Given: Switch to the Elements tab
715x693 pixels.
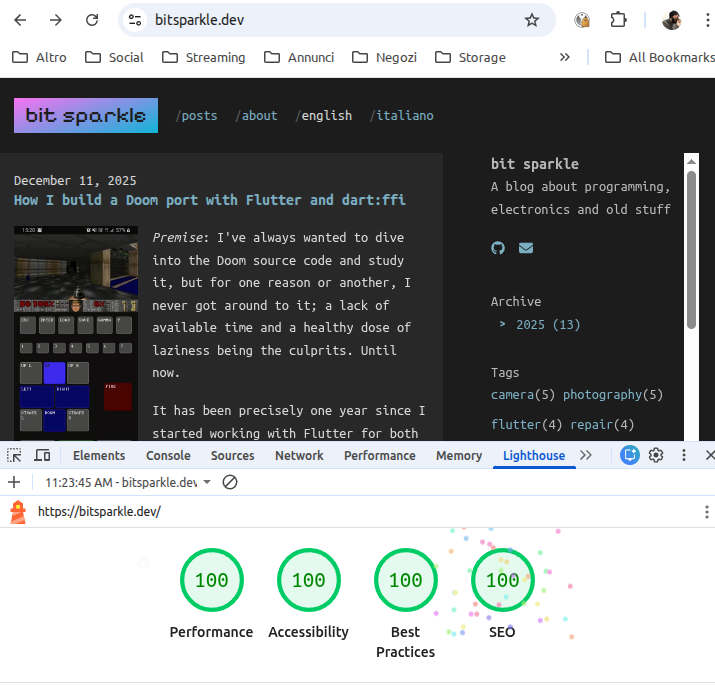Looking at the screenshot, I should pos(99,455).
